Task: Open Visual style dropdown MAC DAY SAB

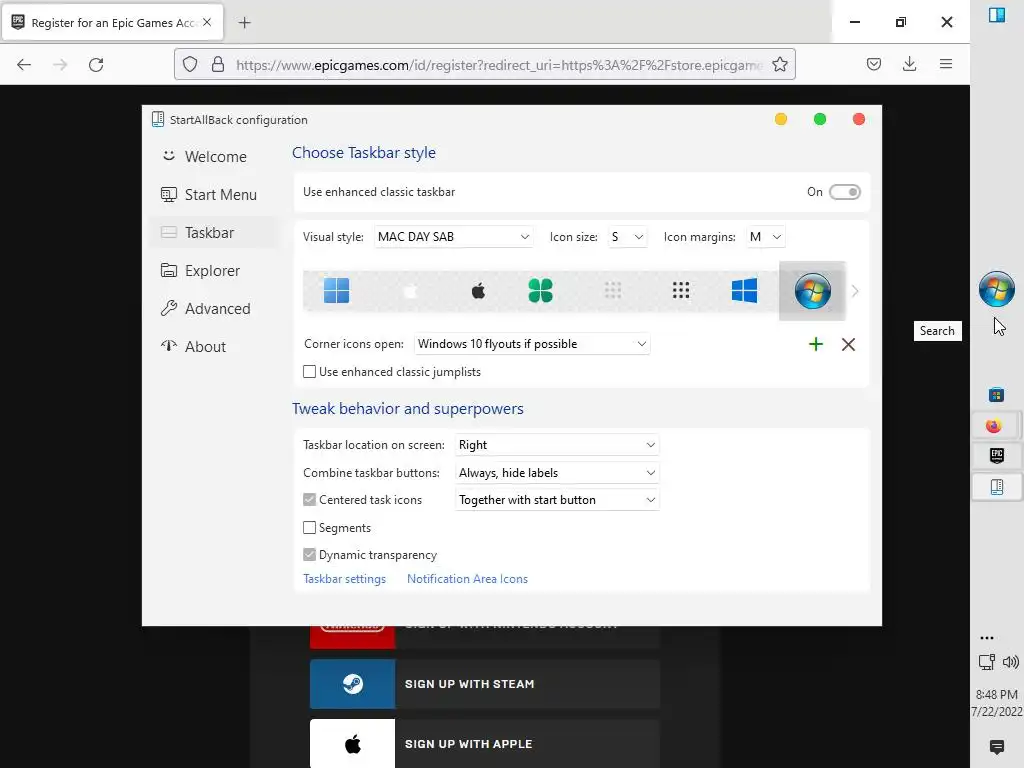Action: coord(454,237)
